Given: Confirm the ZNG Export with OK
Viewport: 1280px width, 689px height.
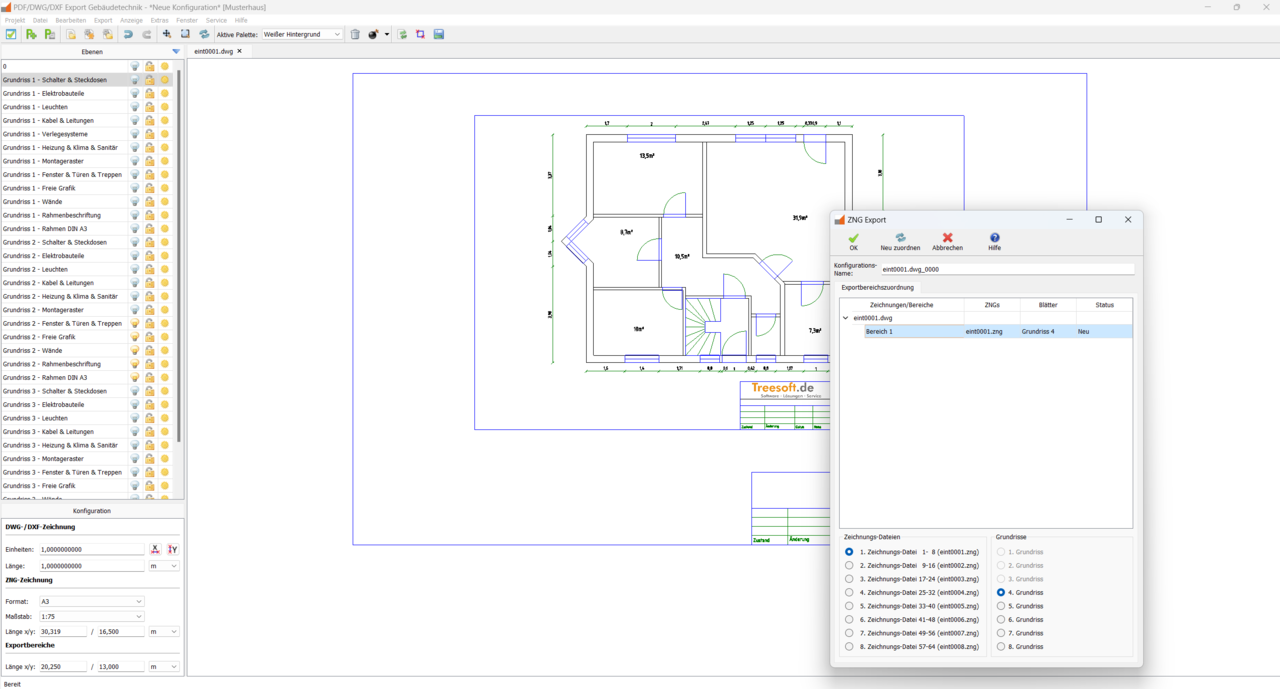Looking at the screenshot, I should (x=853, y=240).
